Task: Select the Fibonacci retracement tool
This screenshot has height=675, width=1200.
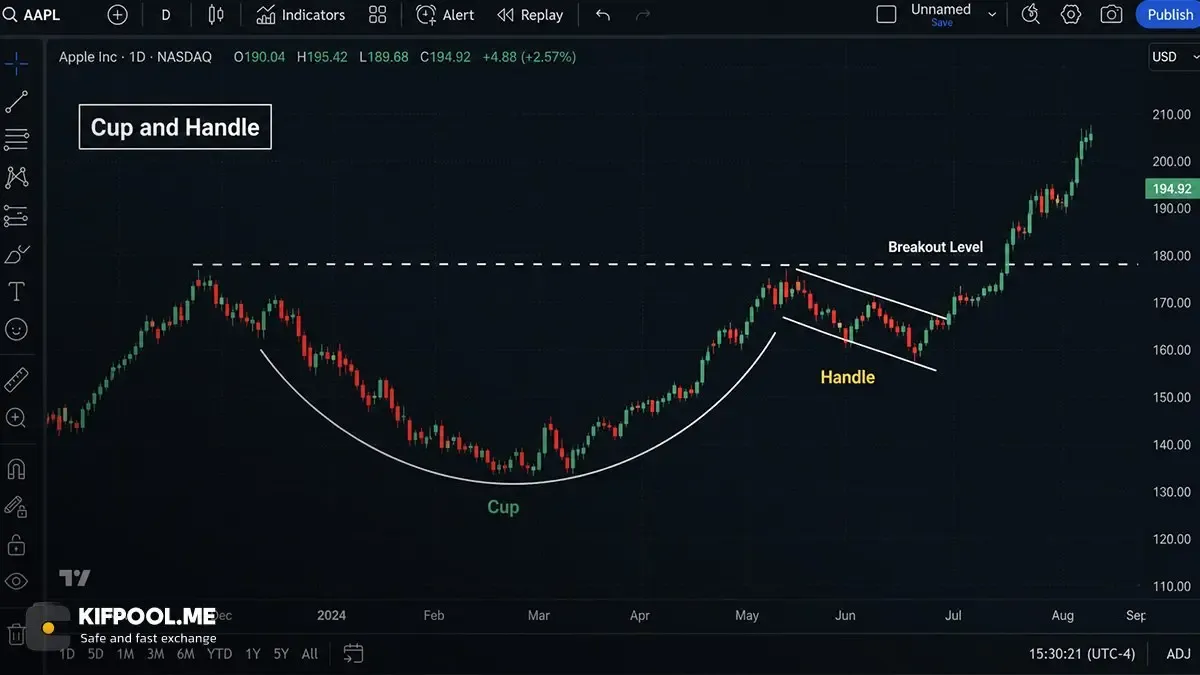Action: (16, 139)
